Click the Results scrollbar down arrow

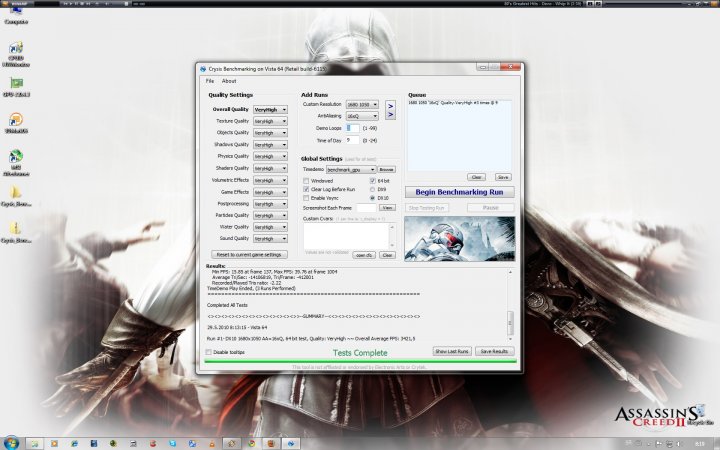pos(510,339)
